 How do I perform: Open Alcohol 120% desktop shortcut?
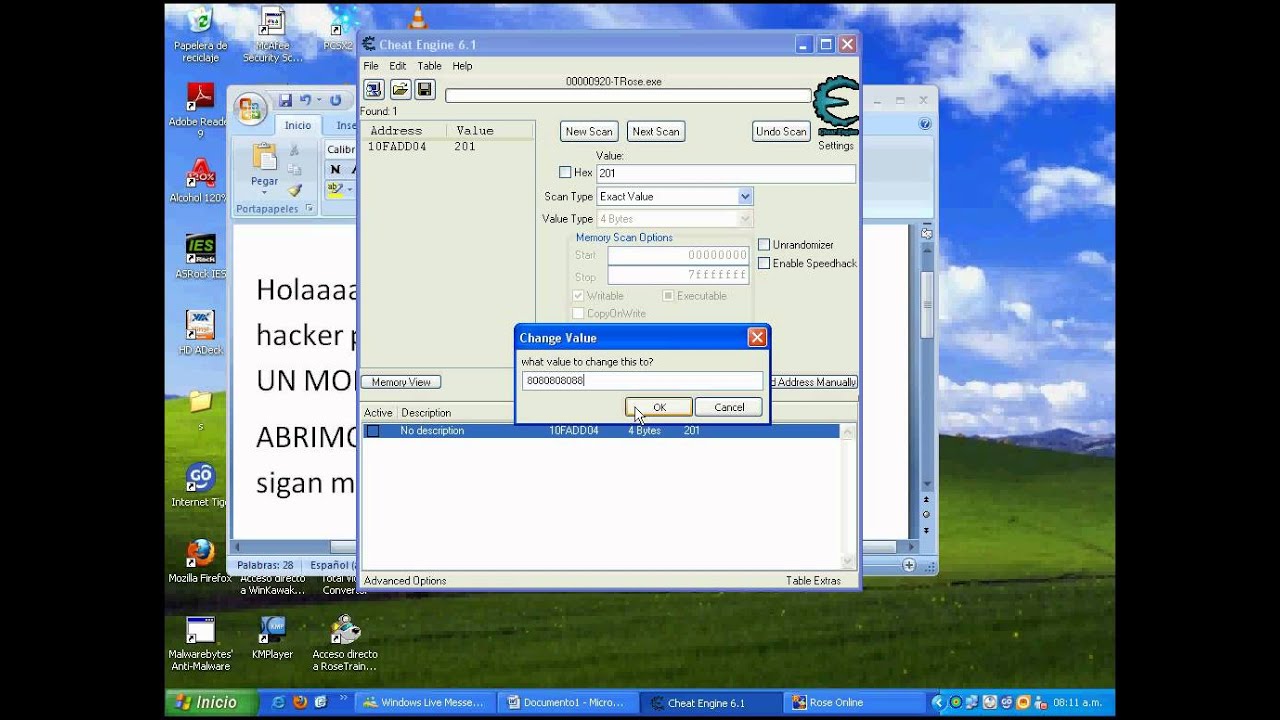coord(199,180)
